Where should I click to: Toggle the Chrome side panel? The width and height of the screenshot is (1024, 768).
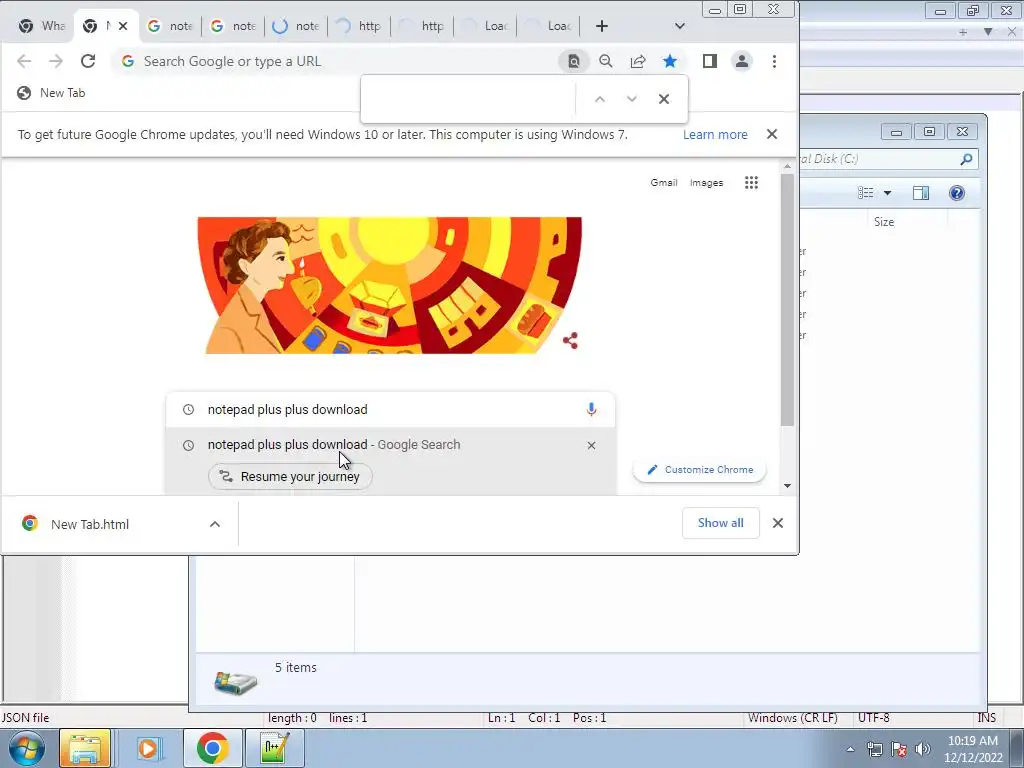click(x=710, y=61)
